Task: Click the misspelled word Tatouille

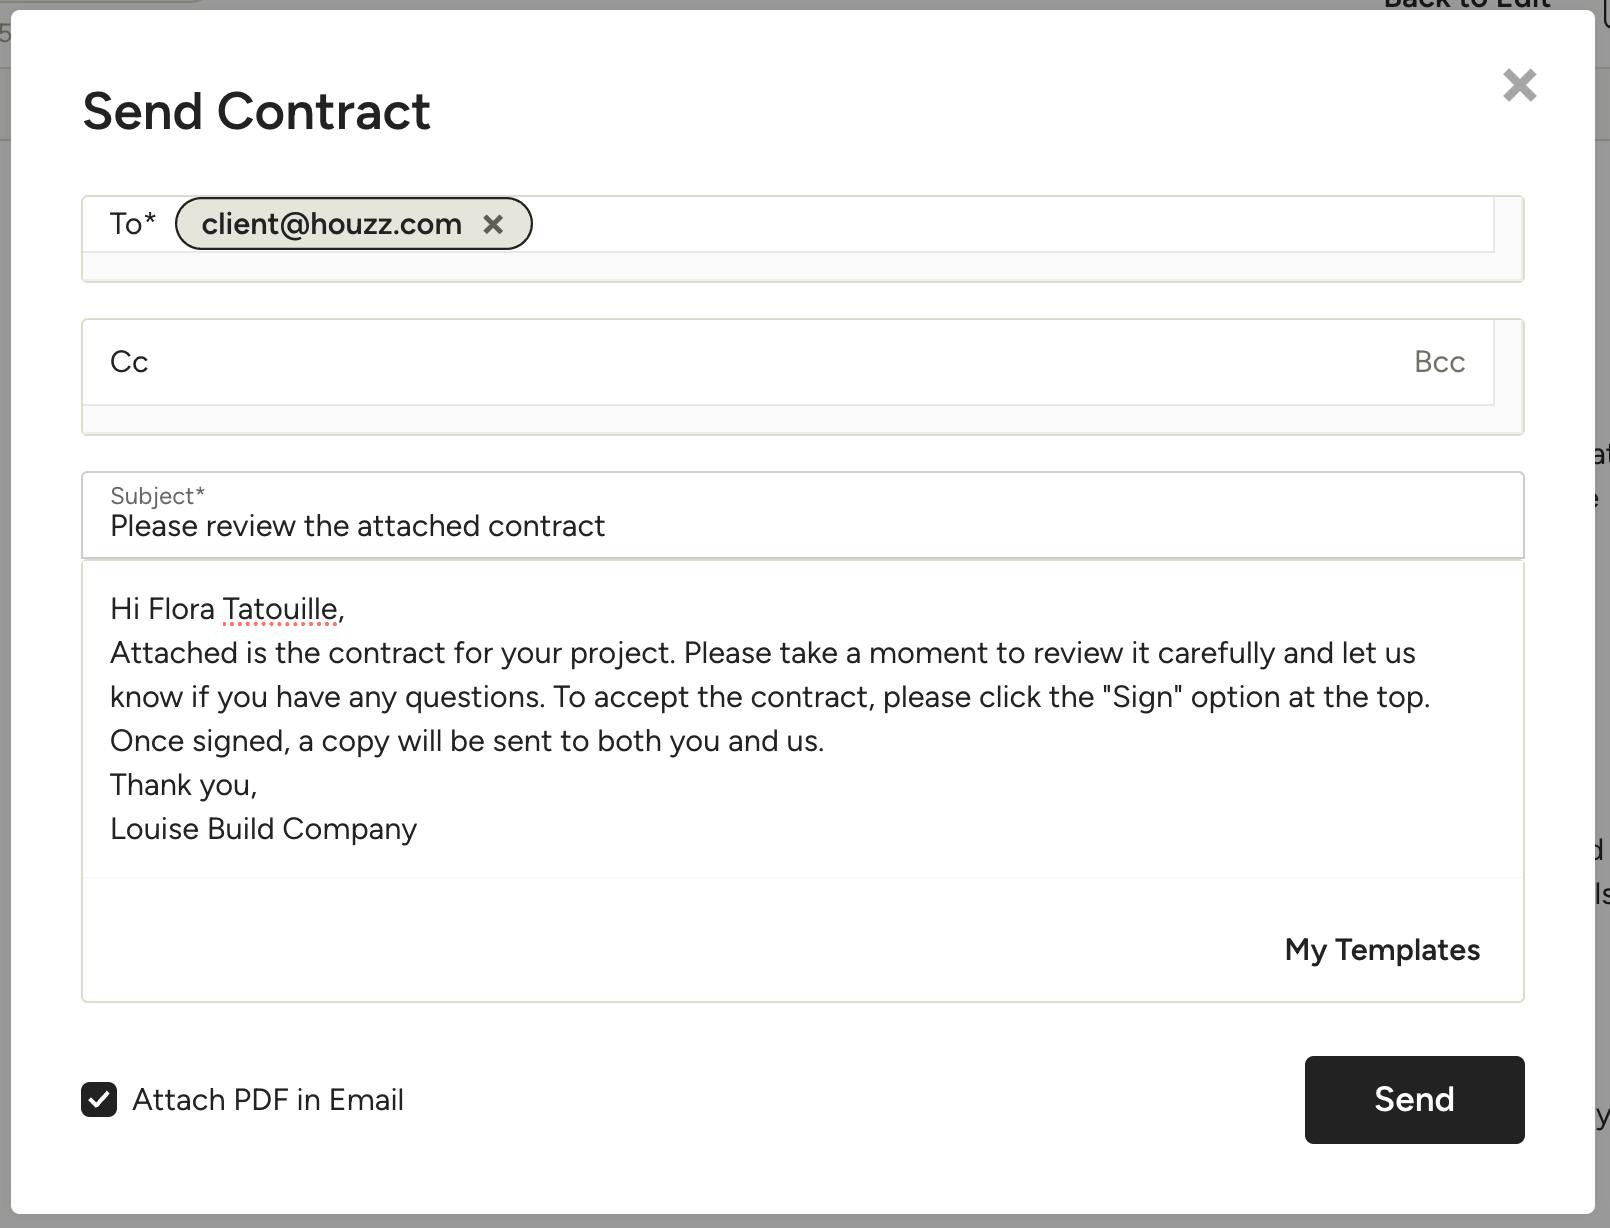Action: click(279, 609)
